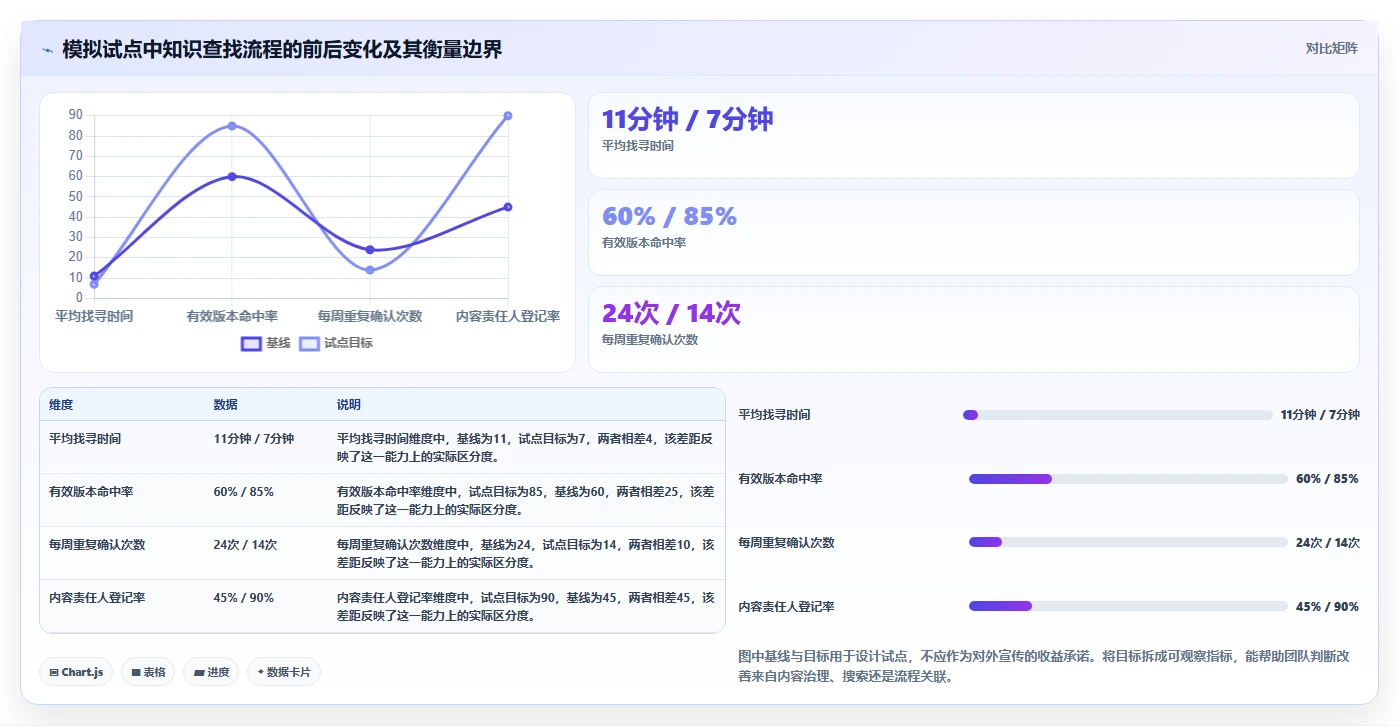Viewport: 1399px width, 726px height.
Task: Click the 内容责任人登记率 progress bar
Action: [1128, 606]
